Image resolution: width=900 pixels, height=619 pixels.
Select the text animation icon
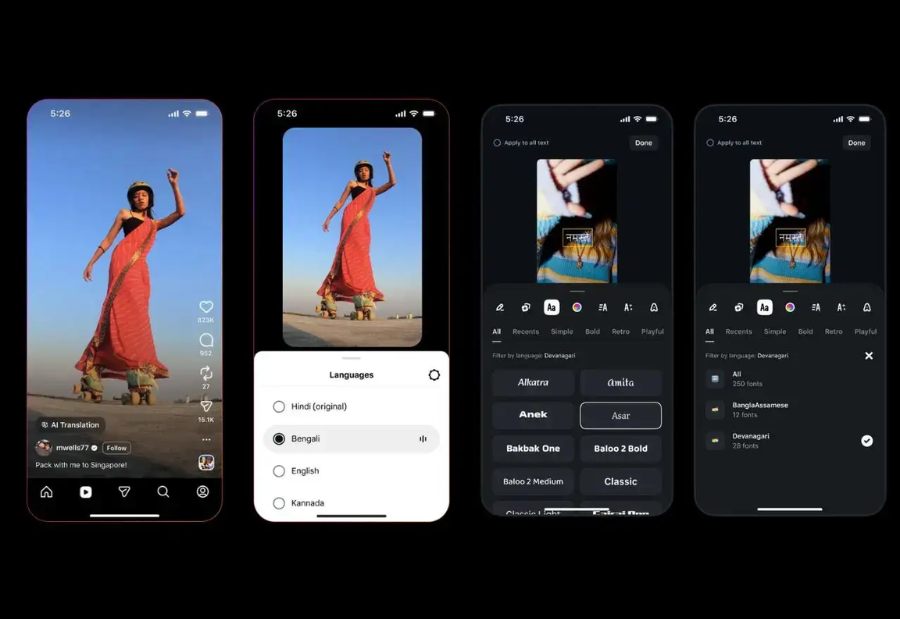point(626,307)
